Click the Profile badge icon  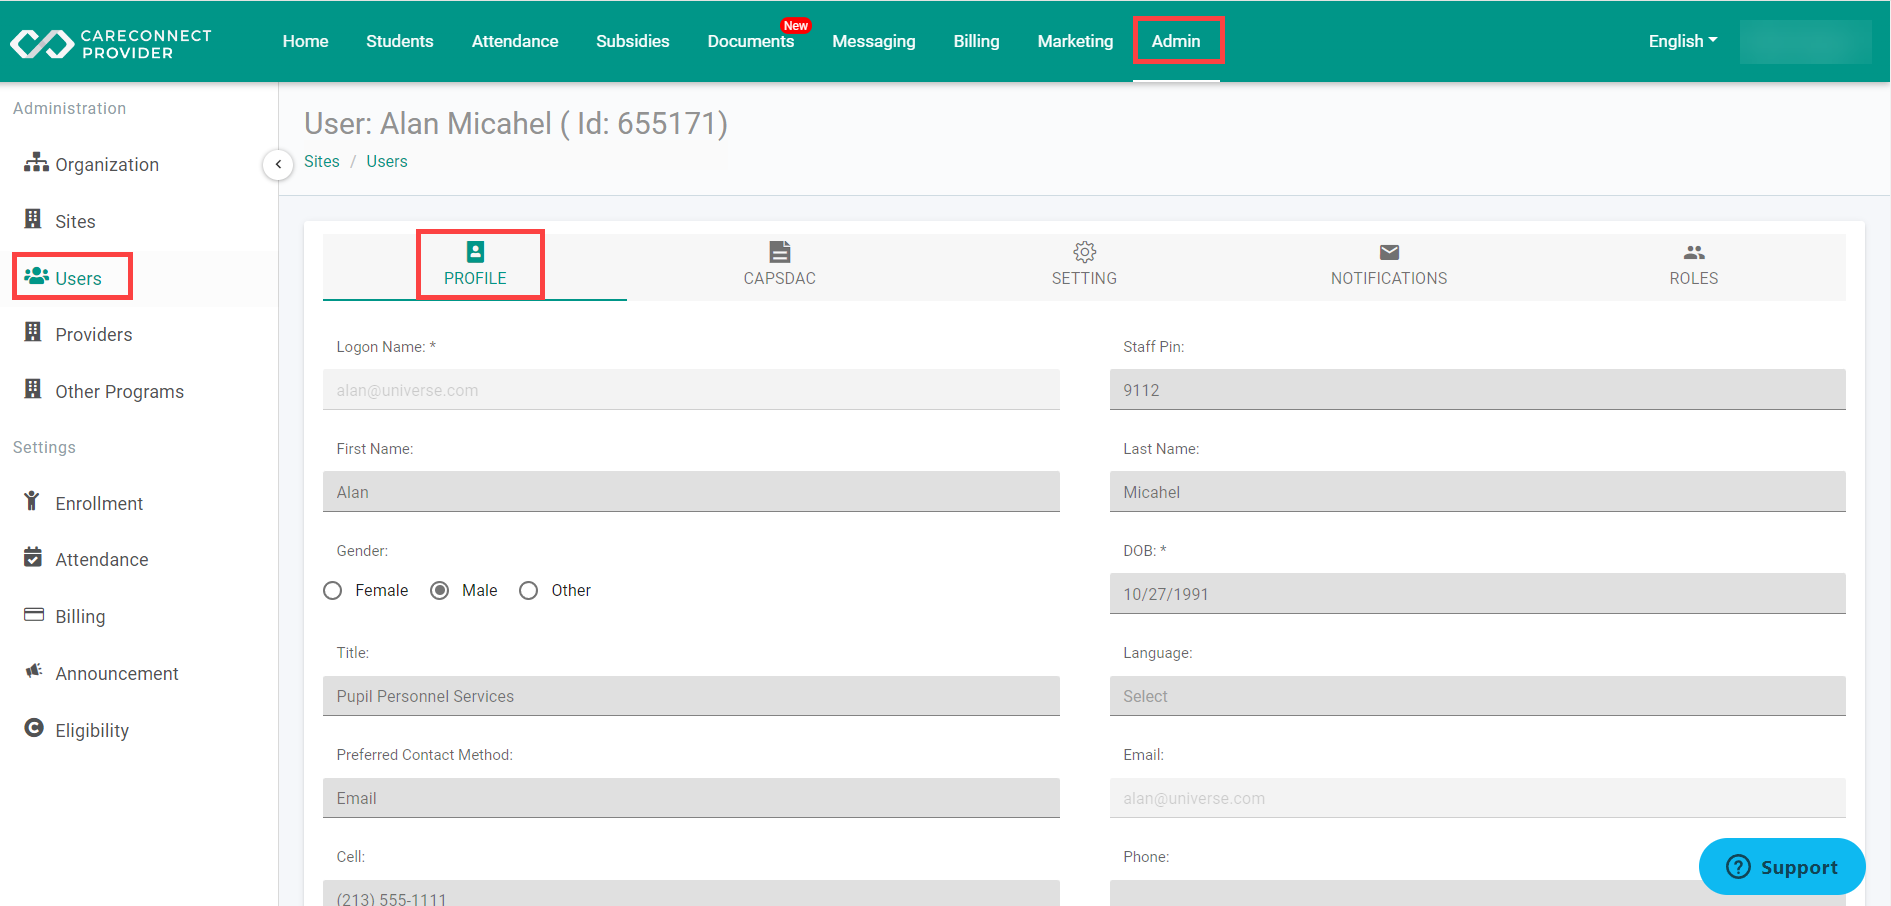475,252
